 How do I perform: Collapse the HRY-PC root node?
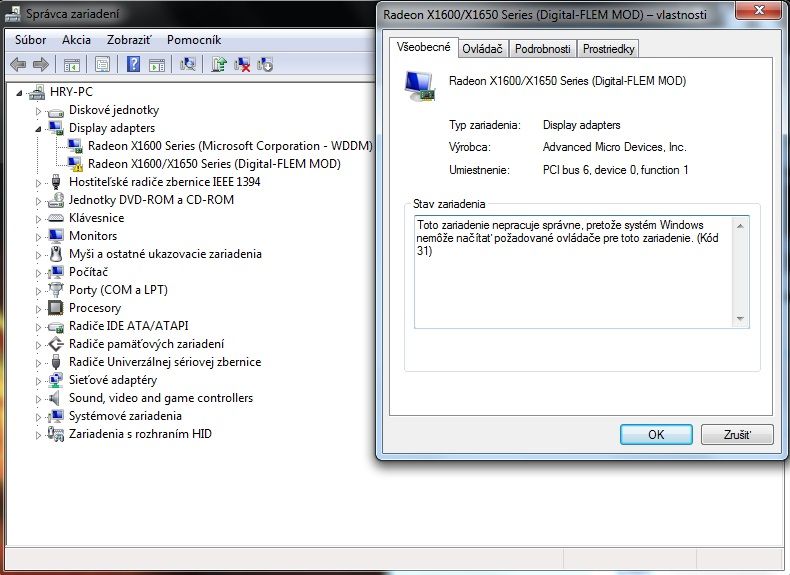pos(20,93)
